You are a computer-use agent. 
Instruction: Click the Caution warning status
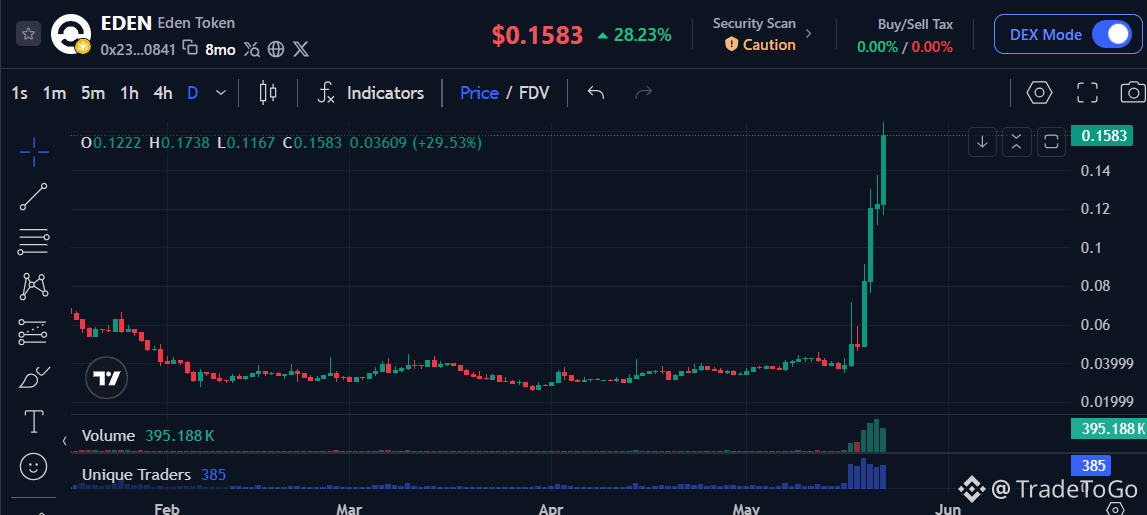coord(761,45)
